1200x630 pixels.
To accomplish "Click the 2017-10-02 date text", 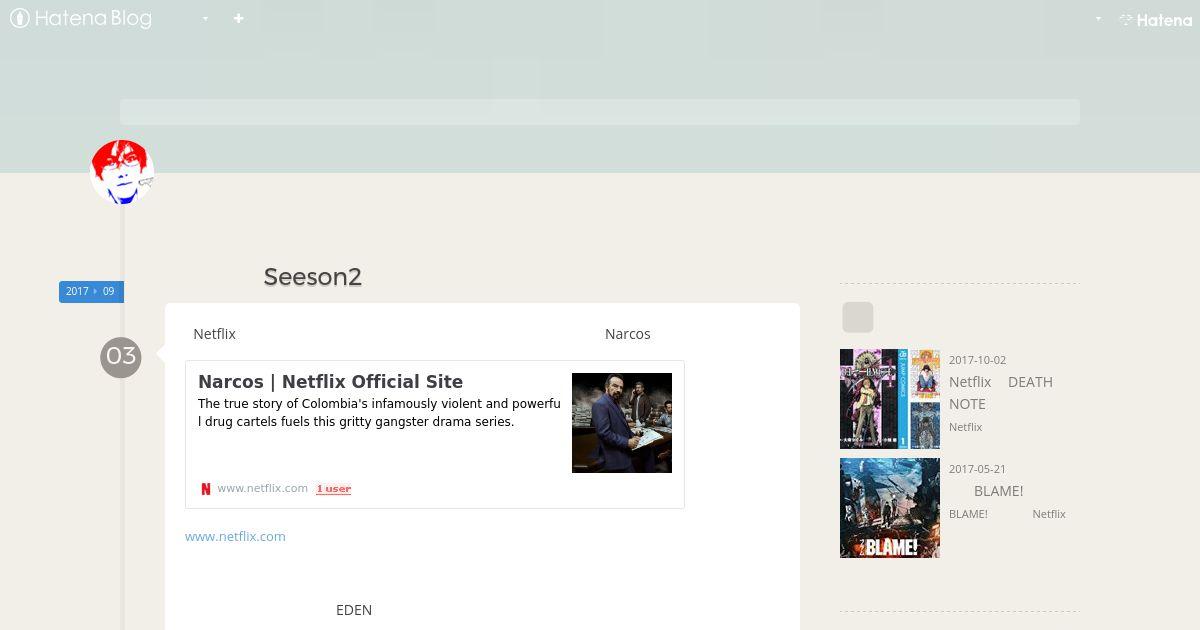I will coord(977,360).
